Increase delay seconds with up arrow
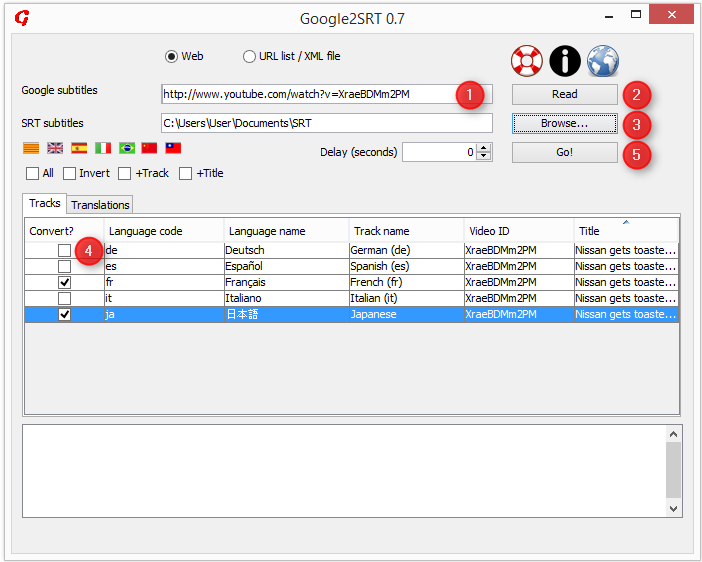 click(x=484, y=148)
